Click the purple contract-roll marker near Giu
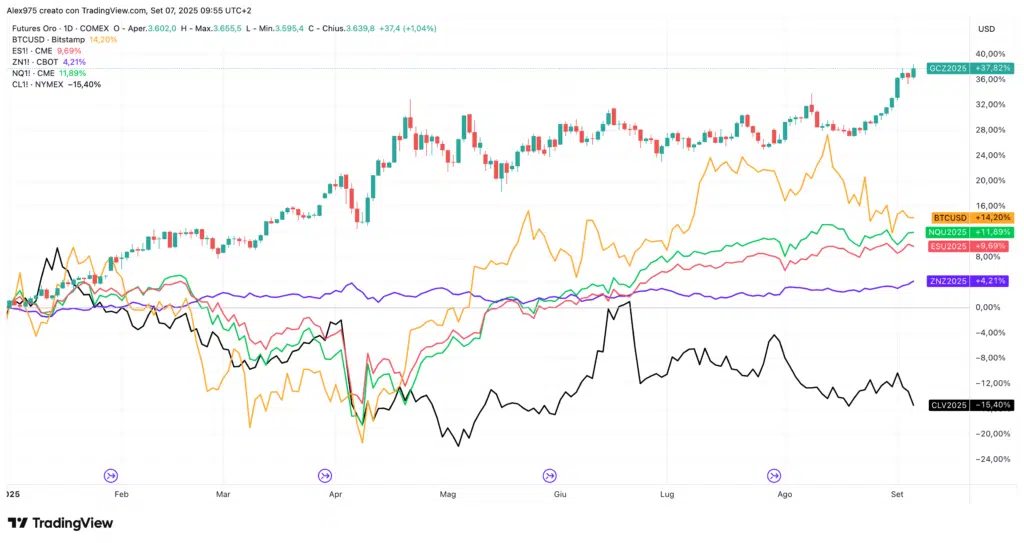Image resolution: width=1024 pixels, height=543 pixels. coord(549,476)
